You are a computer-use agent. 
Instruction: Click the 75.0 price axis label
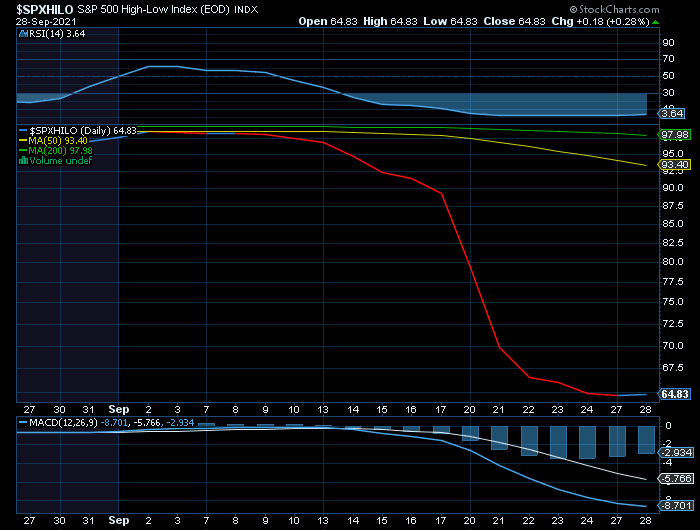pos(673,302)
